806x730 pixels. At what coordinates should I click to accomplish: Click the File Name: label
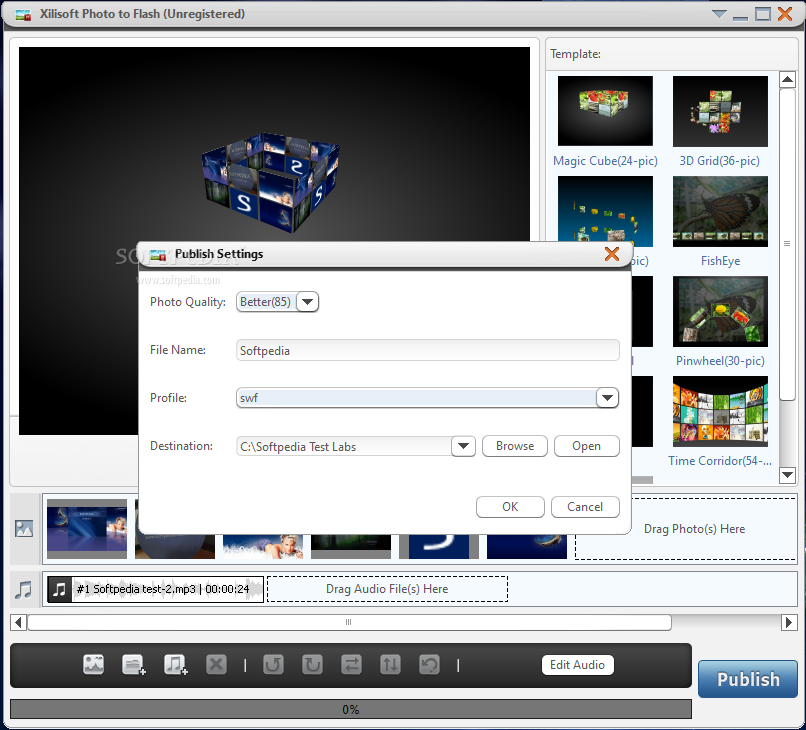pos(177,350)
